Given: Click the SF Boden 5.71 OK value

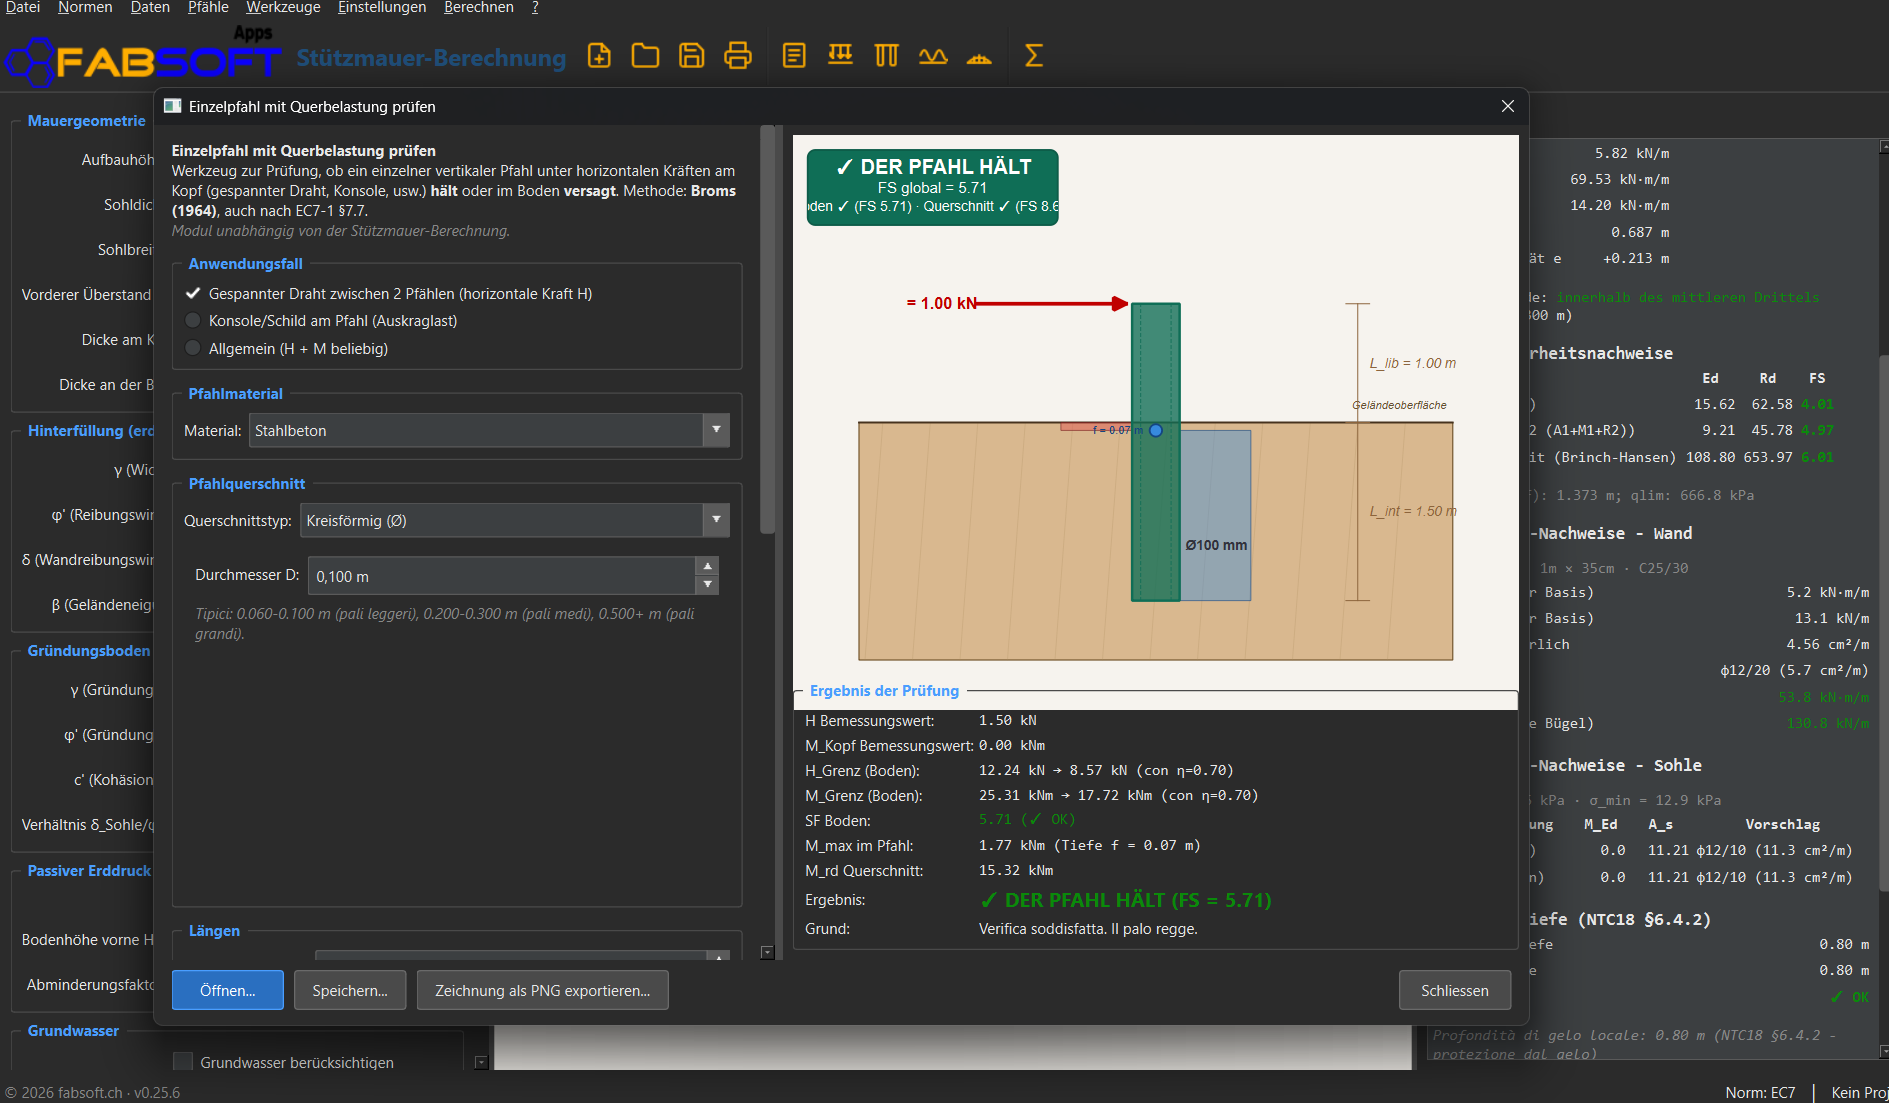Looking at the screenshot, I should click(1027, 819).
